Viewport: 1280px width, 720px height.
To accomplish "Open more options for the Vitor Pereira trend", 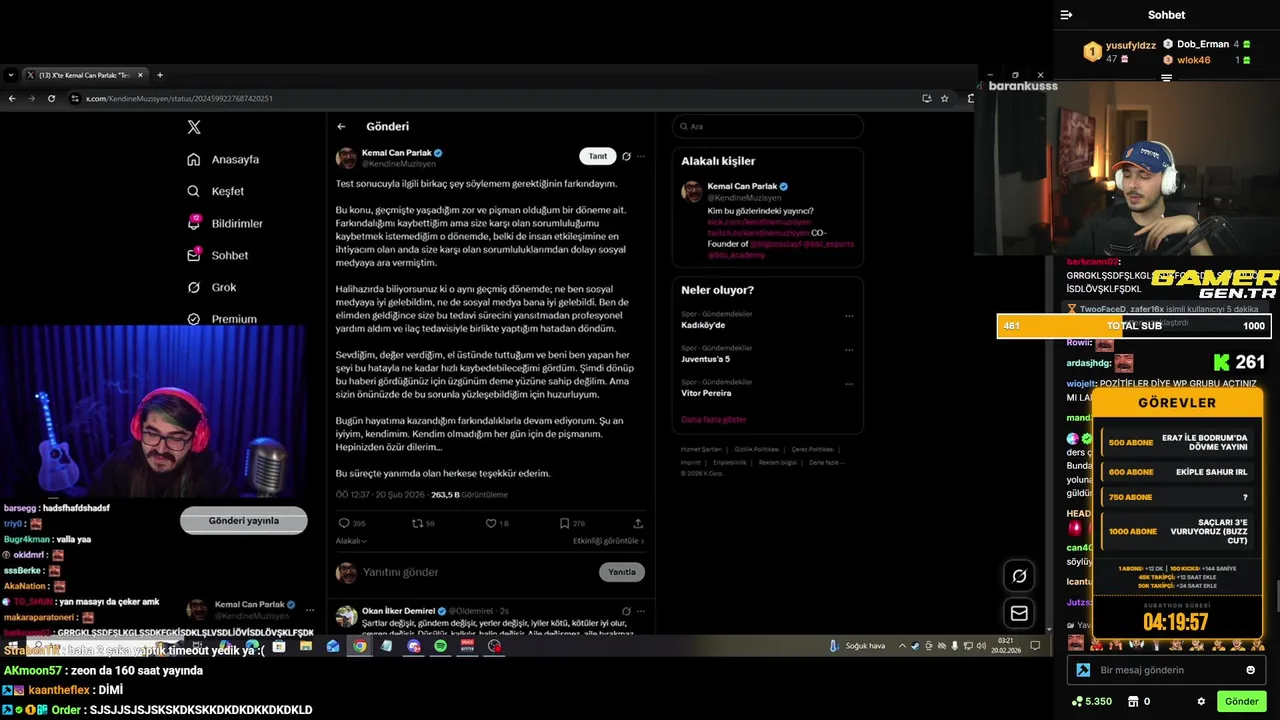I will click(x=849, y=384).
